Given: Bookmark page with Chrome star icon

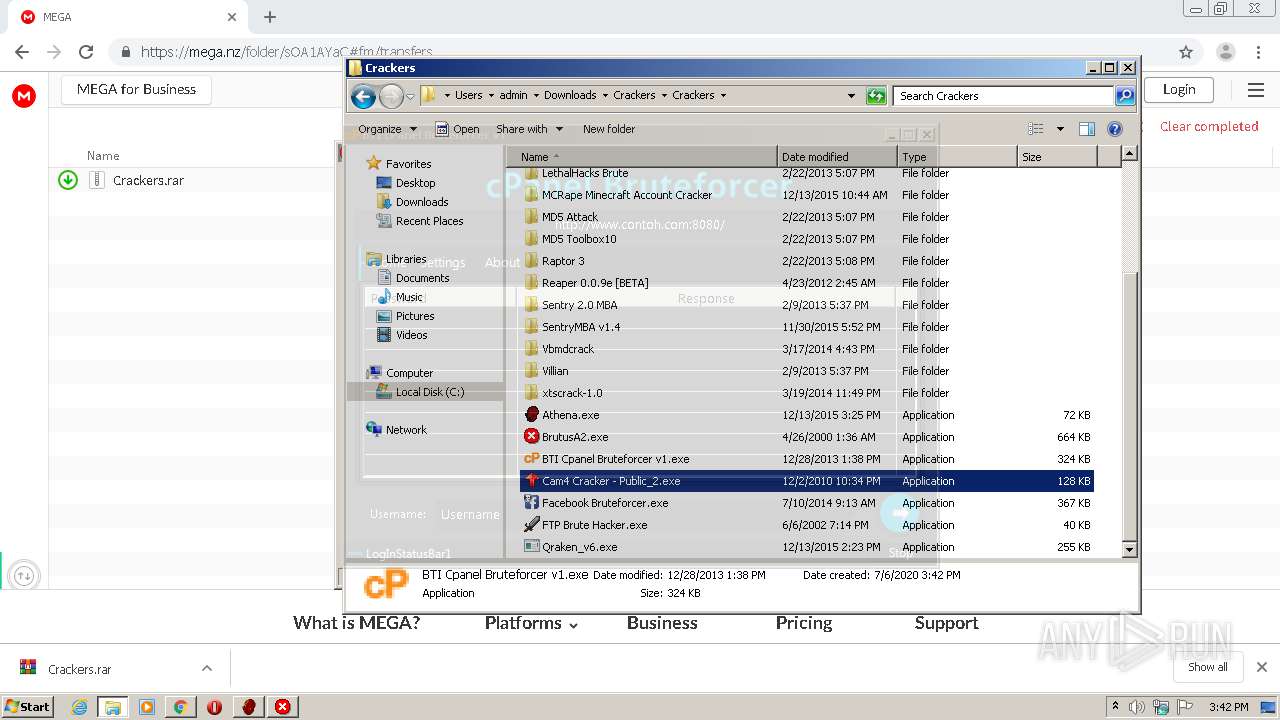Looking at the screenshot, I should point(1186,52).
